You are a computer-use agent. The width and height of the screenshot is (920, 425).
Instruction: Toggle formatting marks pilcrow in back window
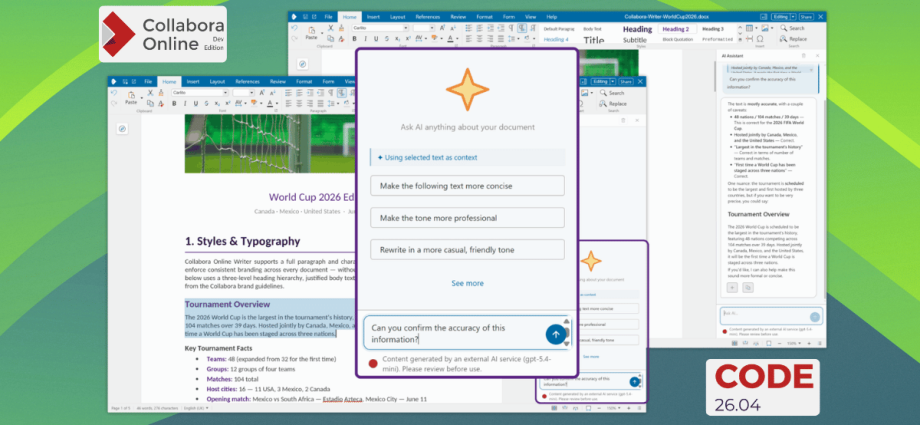point(511,28)
